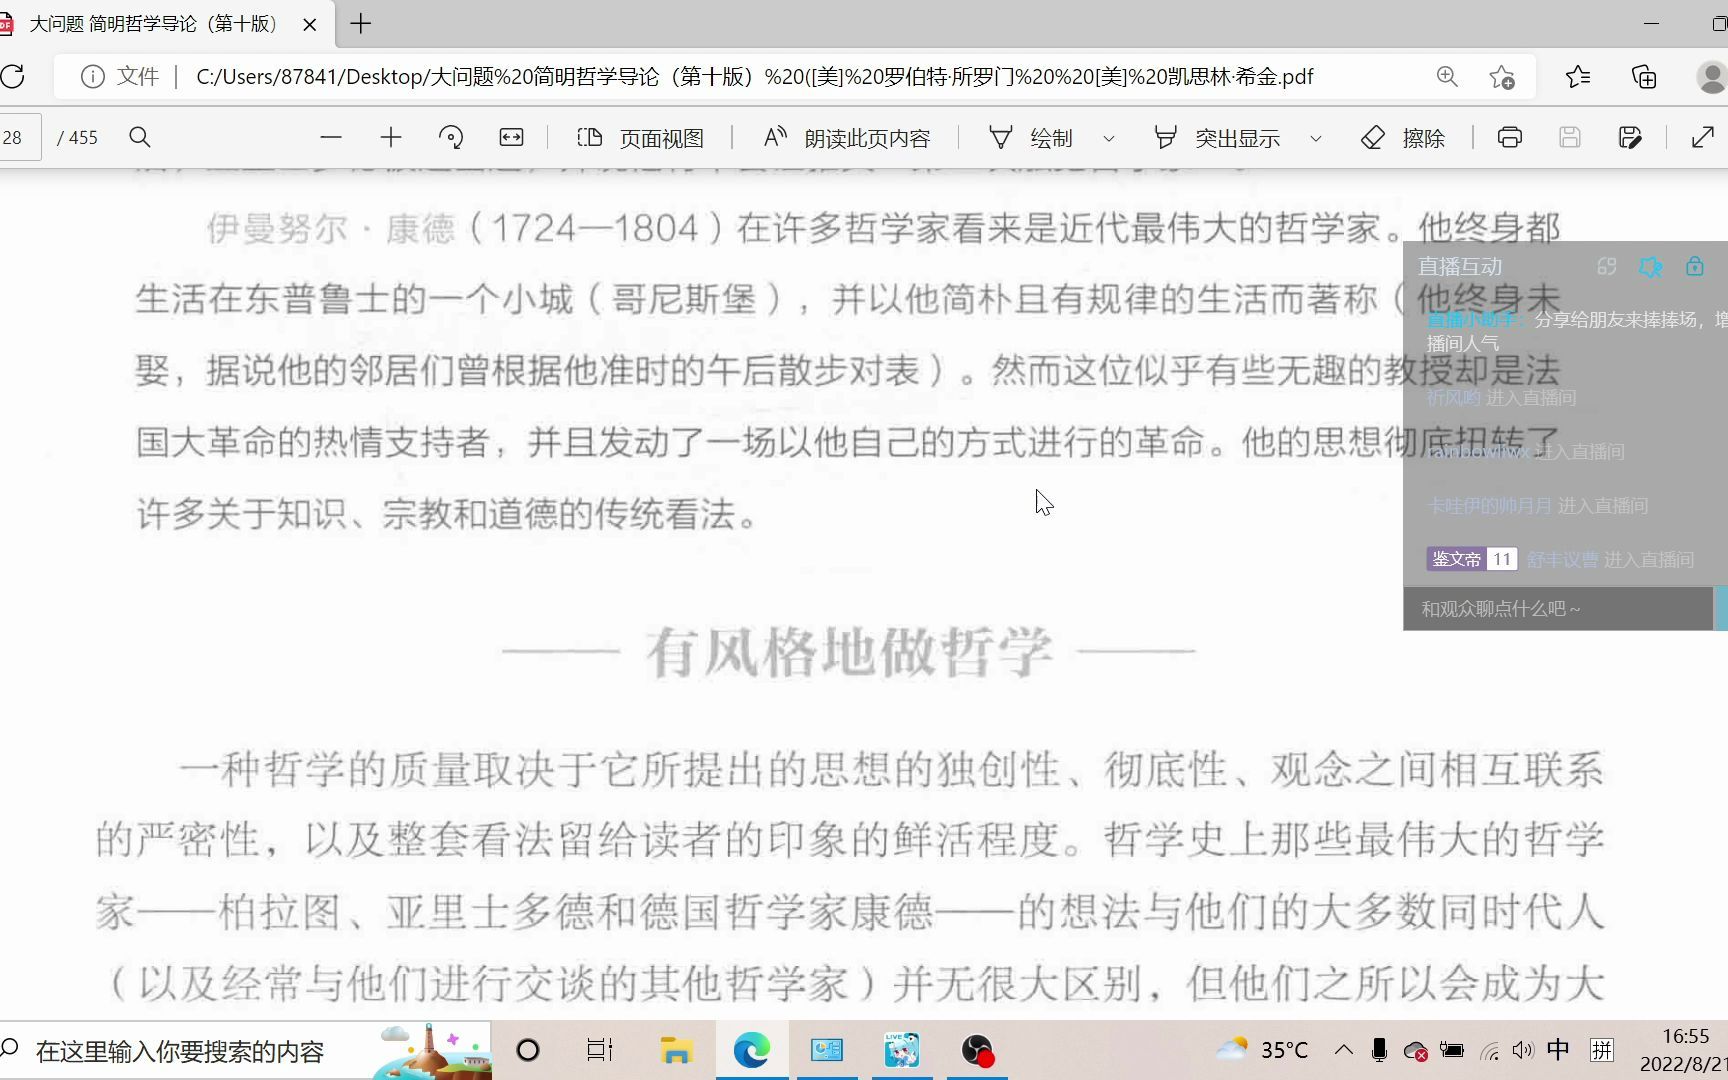Click the battery tray icon
This screenshot has width=1728, height=1080.
click(1451, 1050)
